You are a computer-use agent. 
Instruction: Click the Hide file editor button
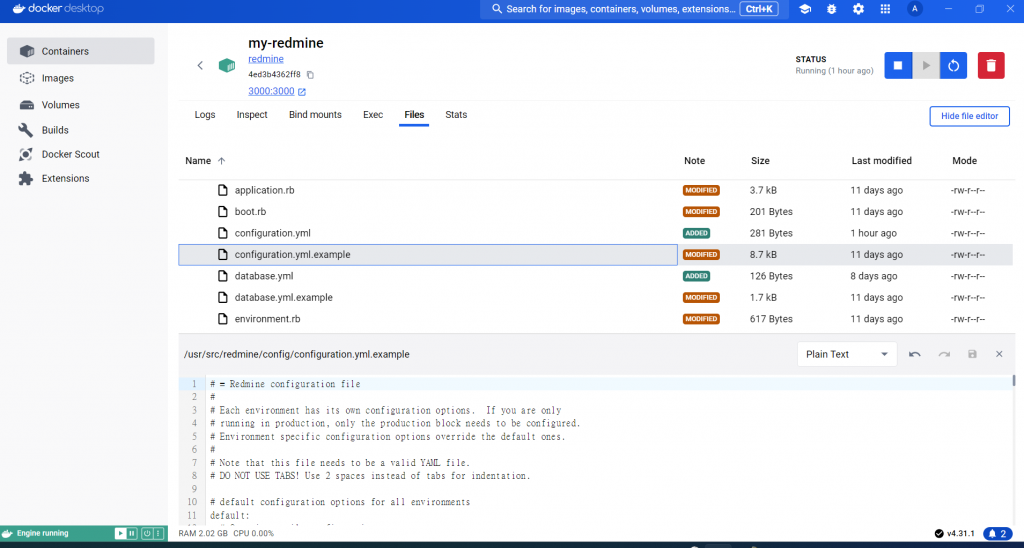click(969, 116)
